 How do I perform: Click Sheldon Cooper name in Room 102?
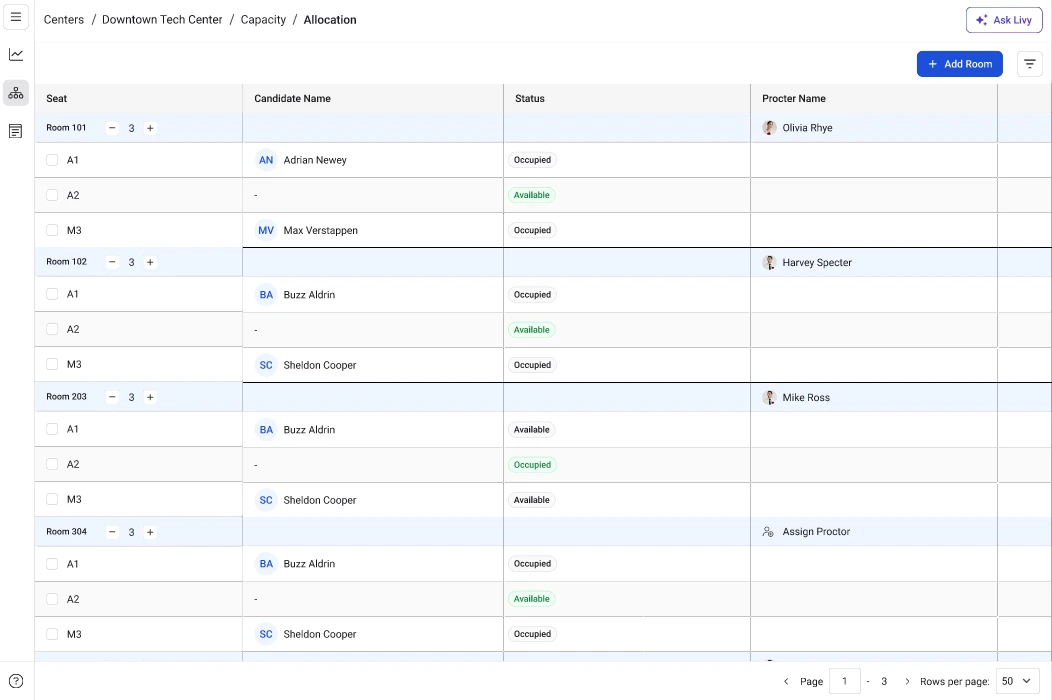(x=319, y=365)
